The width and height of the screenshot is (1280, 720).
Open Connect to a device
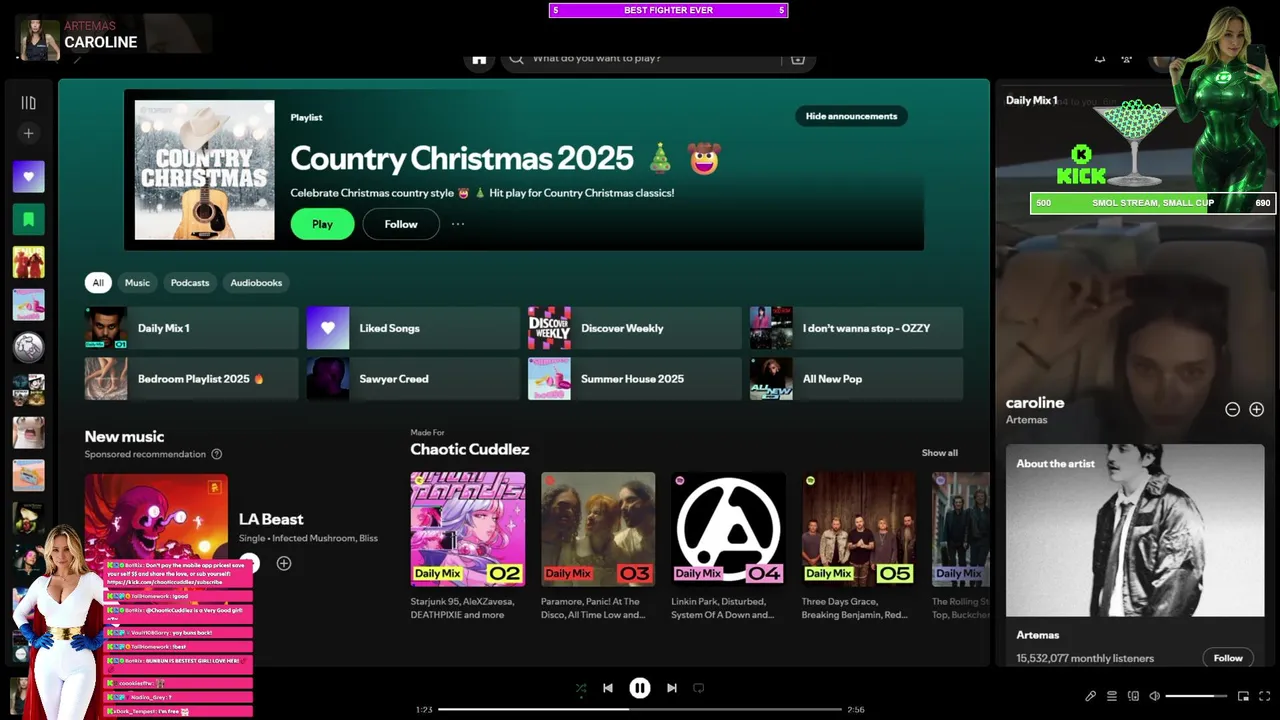[x=1133, y=696]
